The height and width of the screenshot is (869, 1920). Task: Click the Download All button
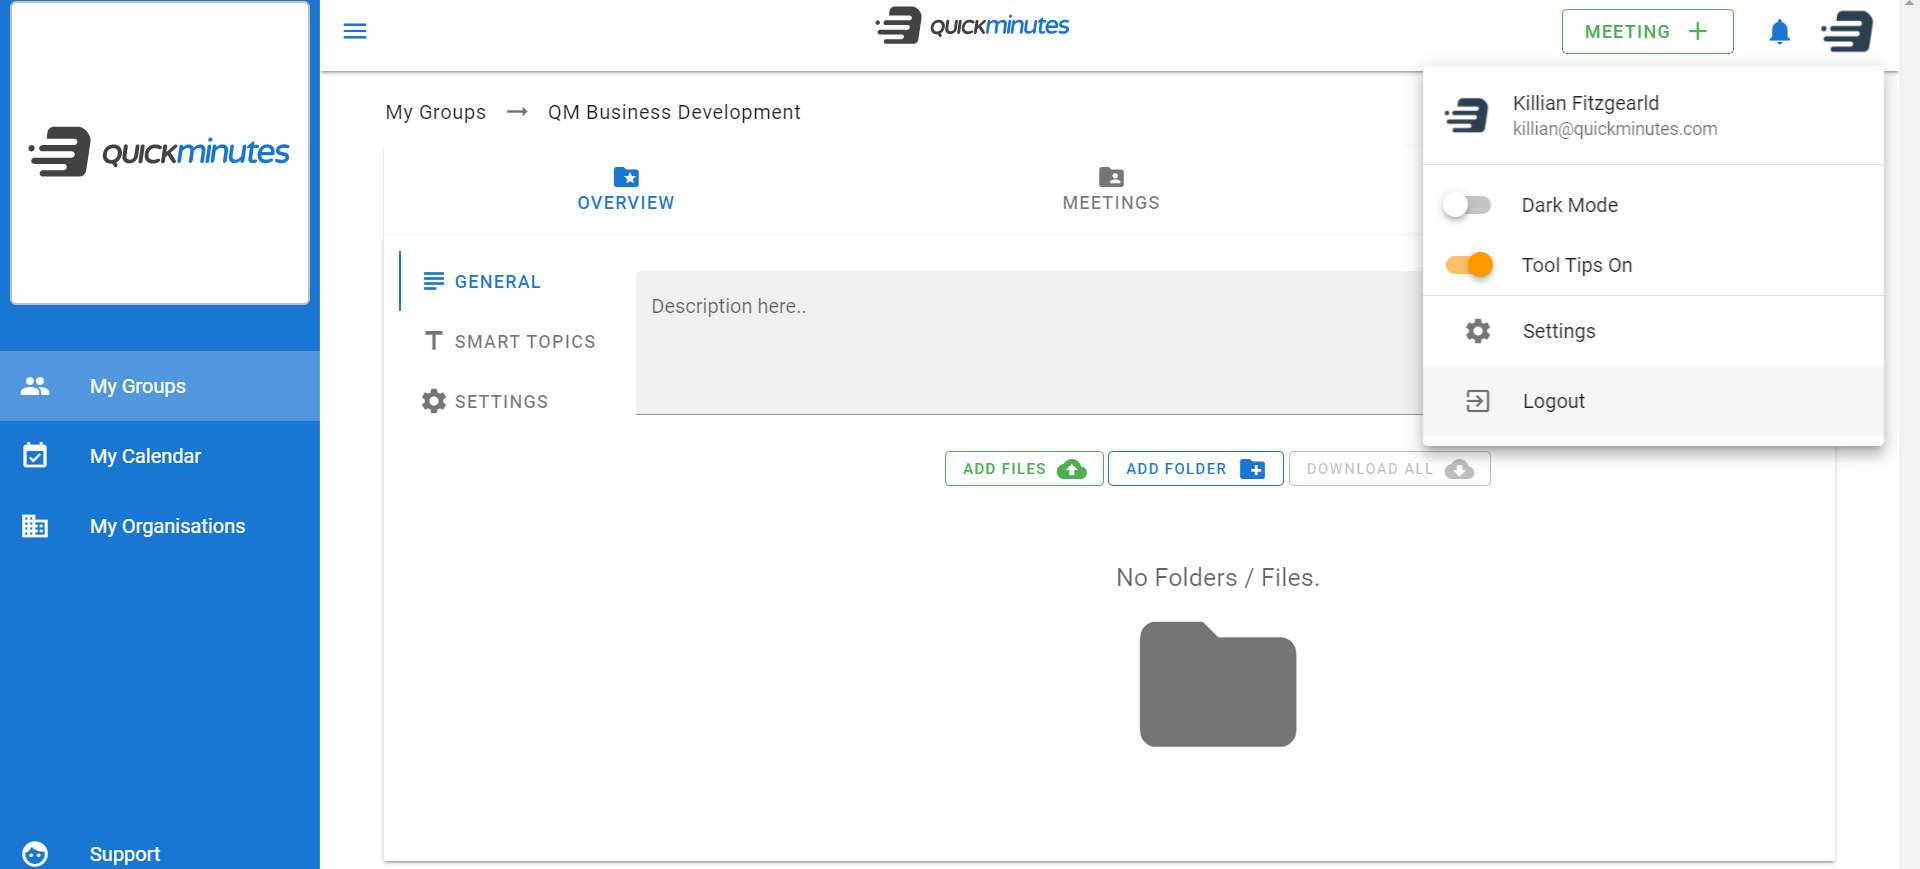point(1389,469)
